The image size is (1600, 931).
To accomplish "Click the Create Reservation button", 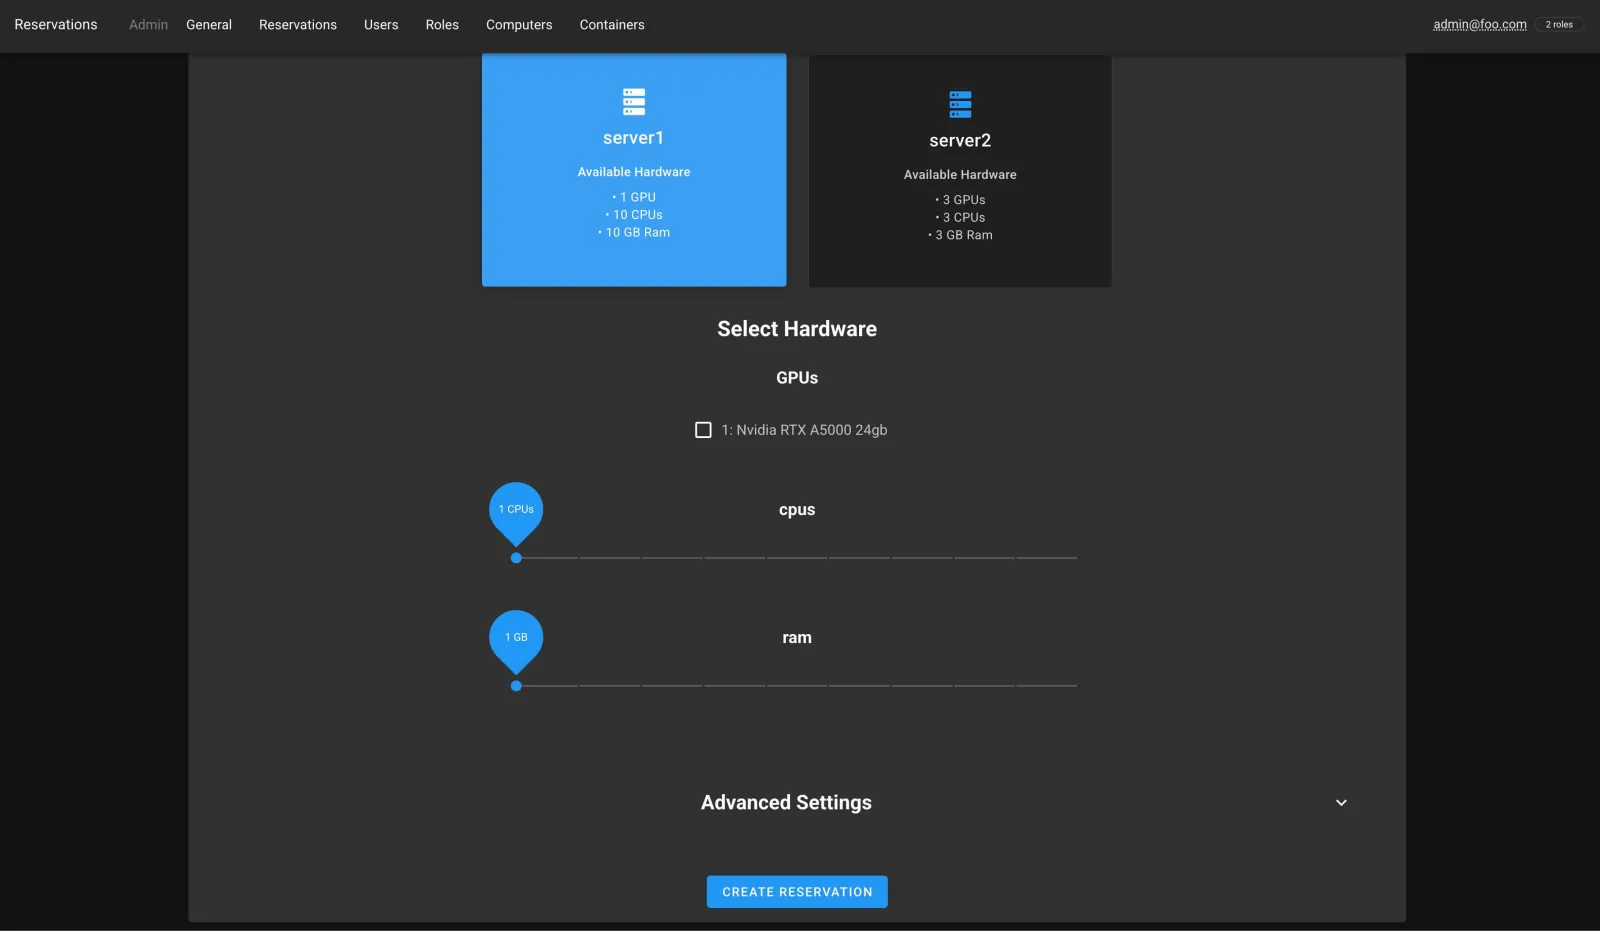I will click(x=797, y=892).
